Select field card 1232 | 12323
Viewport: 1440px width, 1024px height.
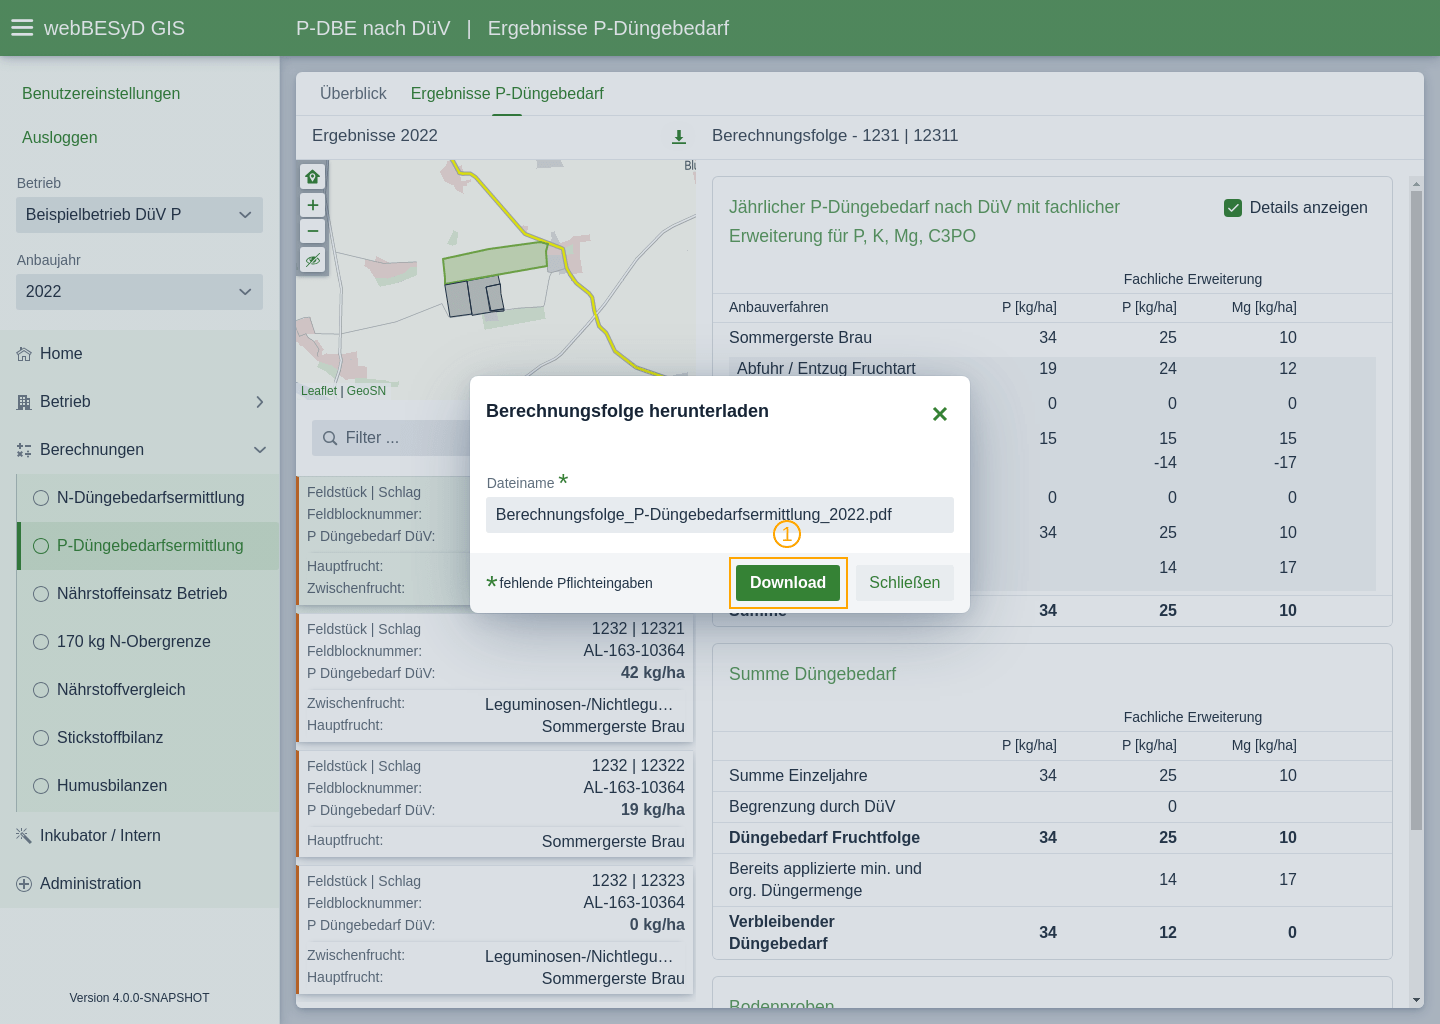(x=495, y=930)
